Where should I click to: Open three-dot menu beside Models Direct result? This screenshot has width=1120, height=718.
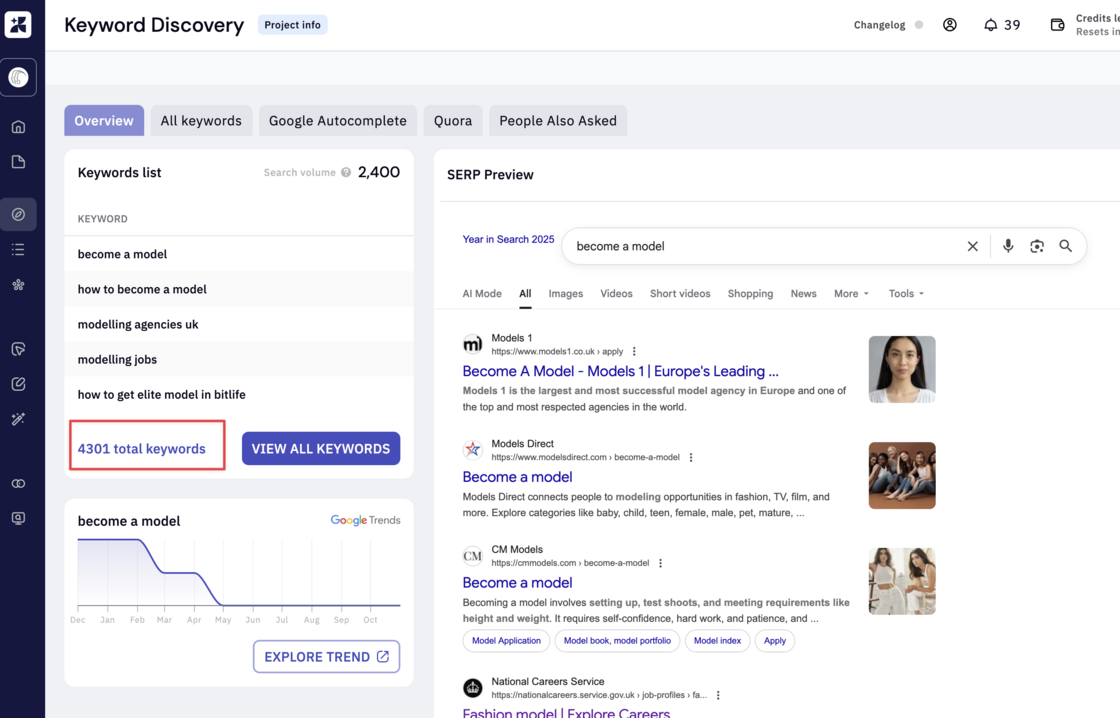pyautogui.click(x=691, y=457)
